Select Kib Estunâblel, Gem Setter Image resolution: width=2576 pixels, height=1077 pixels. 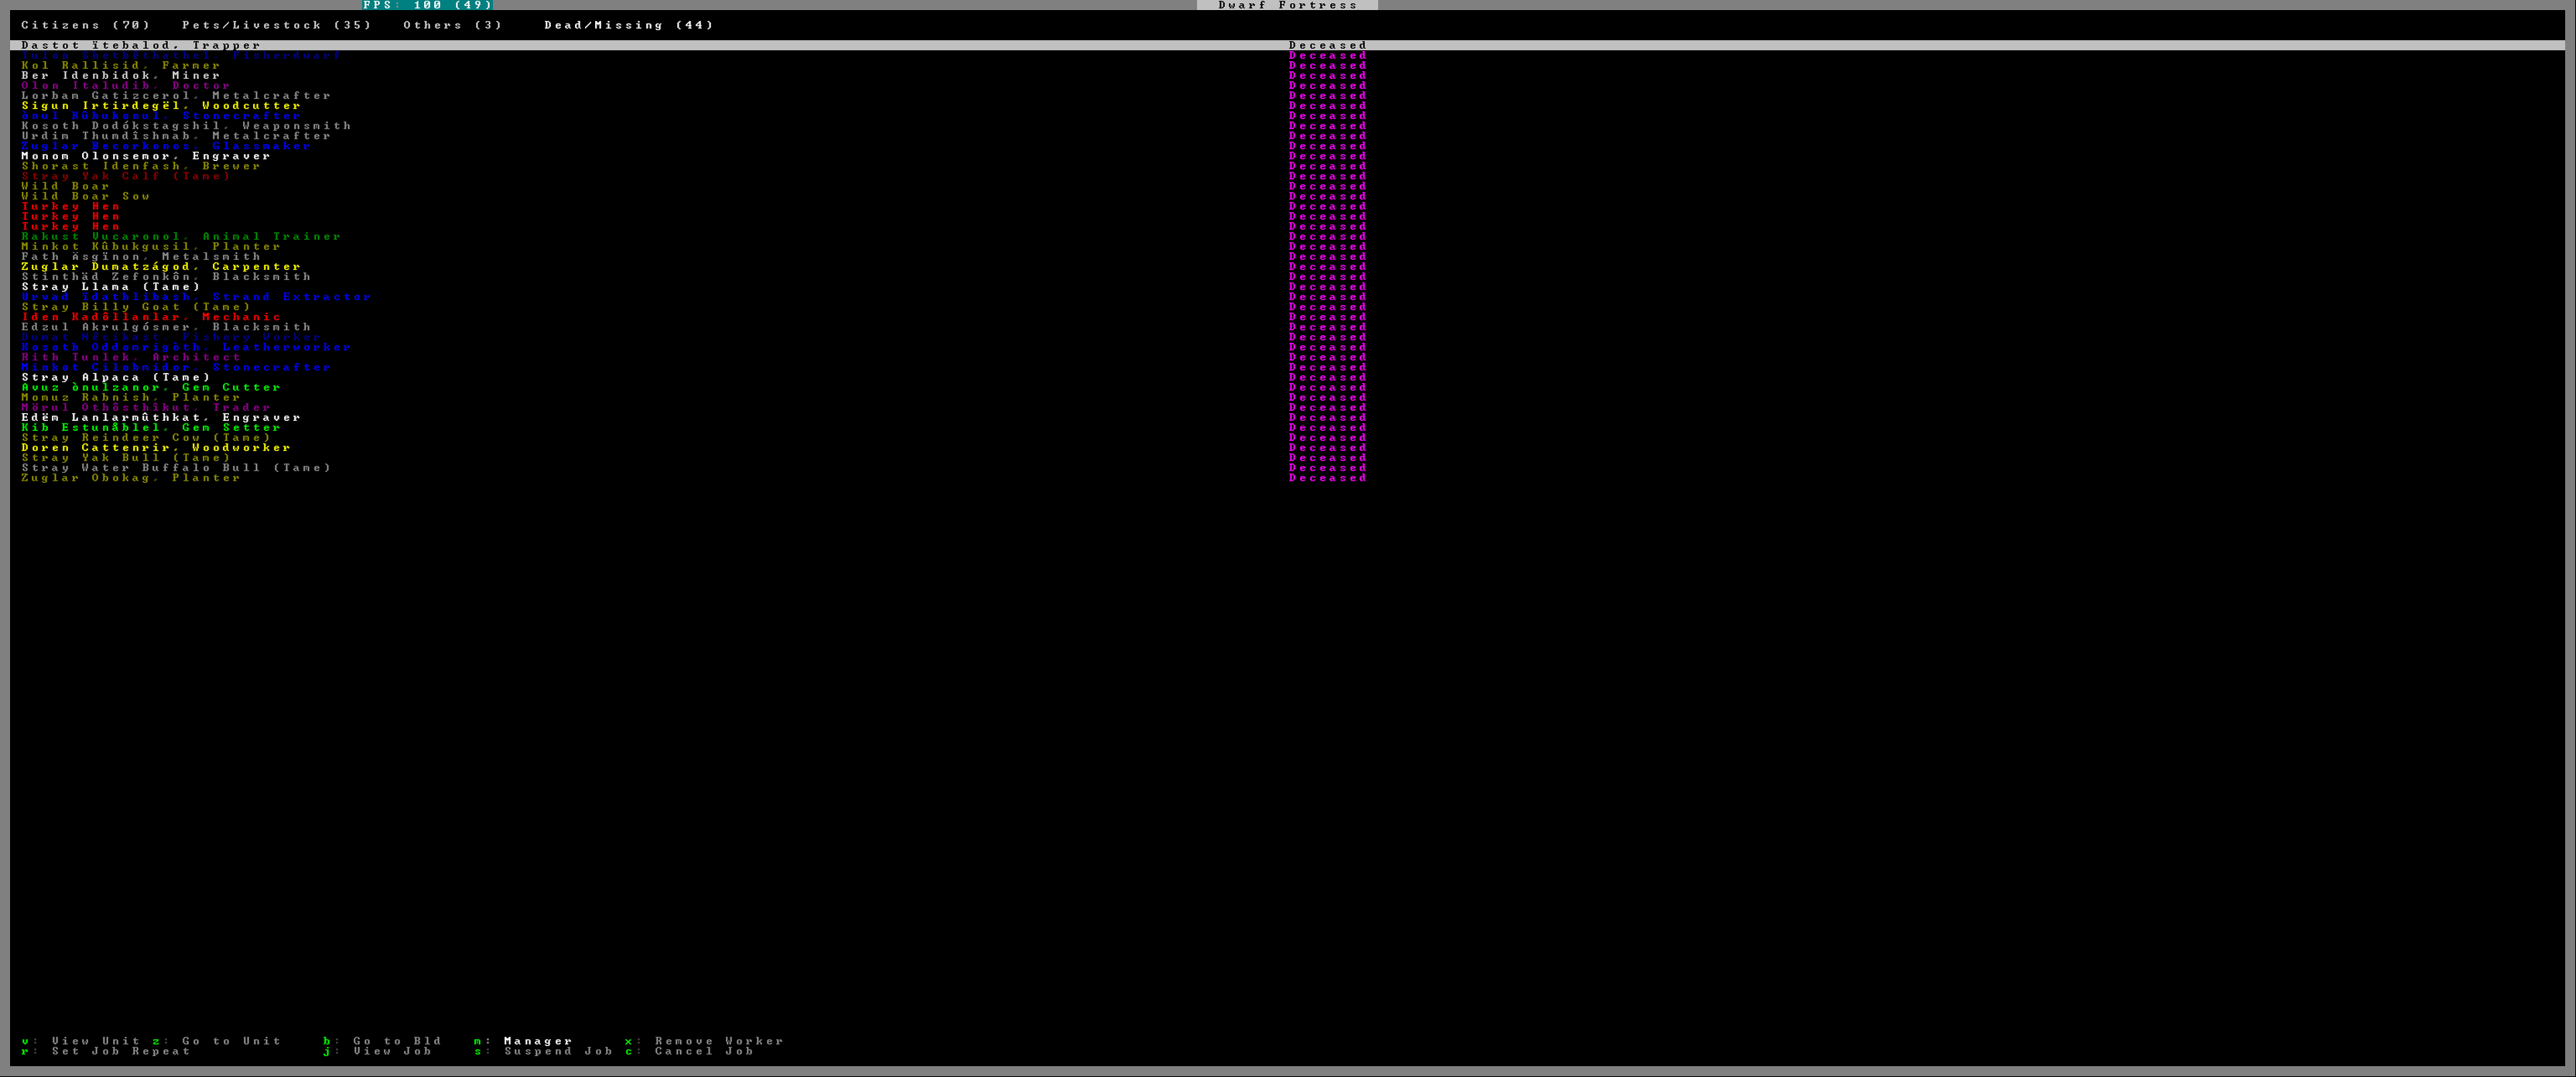pyautogui.click(x=151, y=428)
